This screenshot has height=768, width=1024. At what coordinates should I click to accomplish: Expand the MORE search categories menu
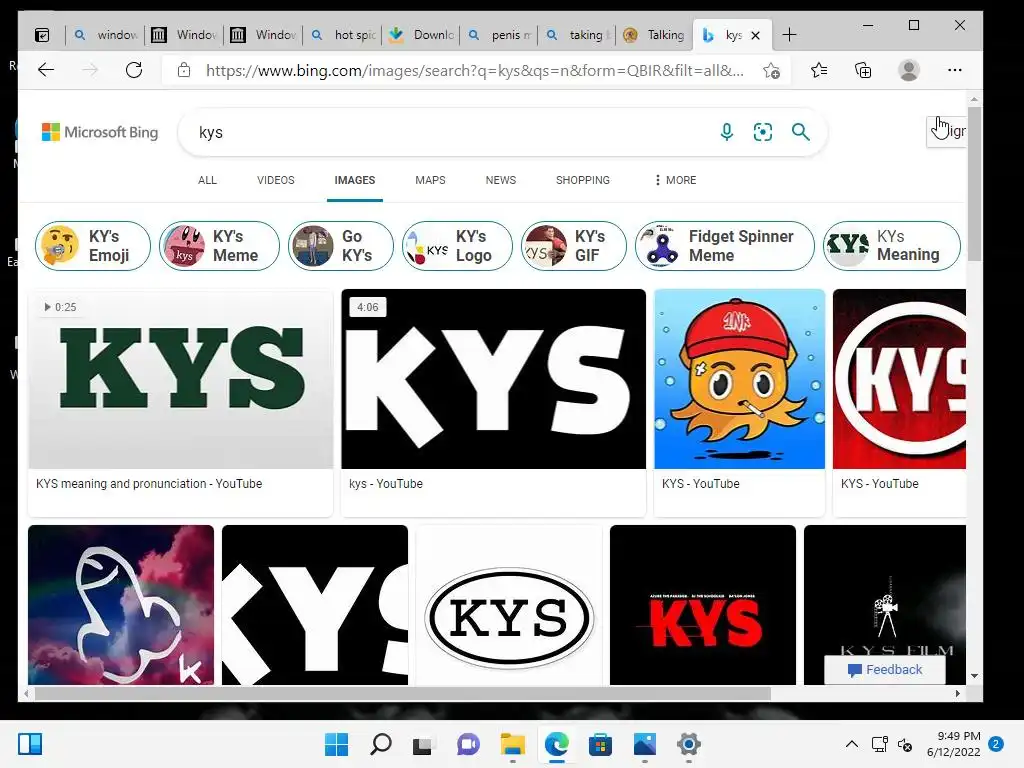coord(675,180)
